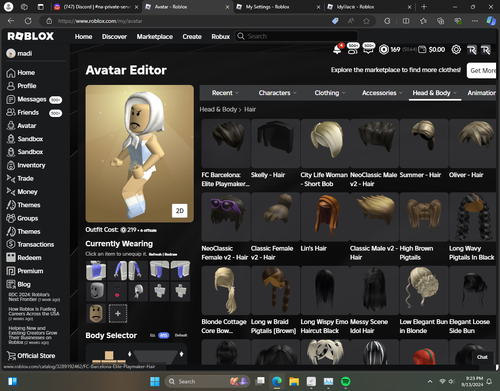Click the Get More button
This screenshot has height=391, width=500.
(482, 70)
